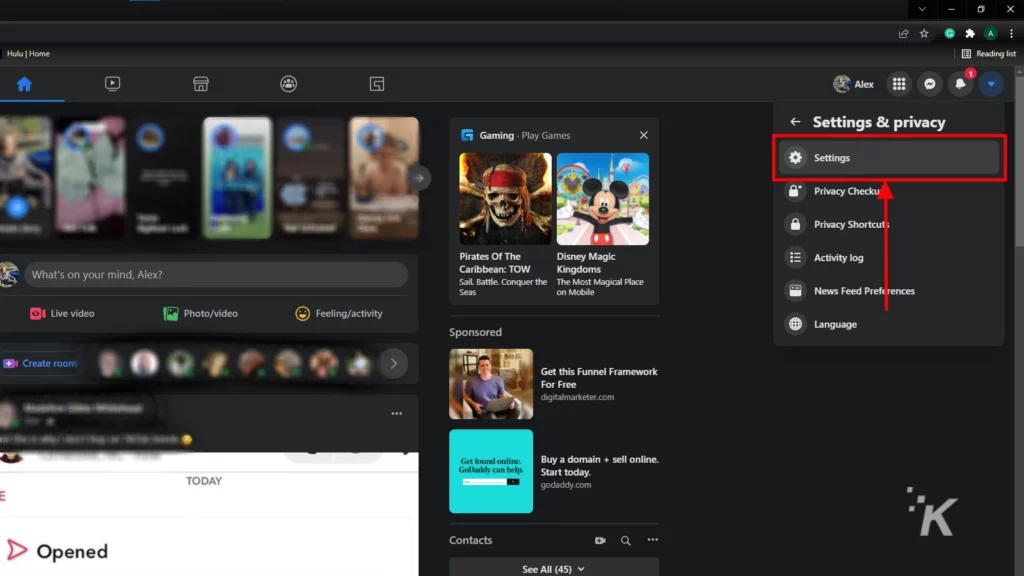
Task: Open the nine-dot Menu grid icon
Action: click(899, 84)
